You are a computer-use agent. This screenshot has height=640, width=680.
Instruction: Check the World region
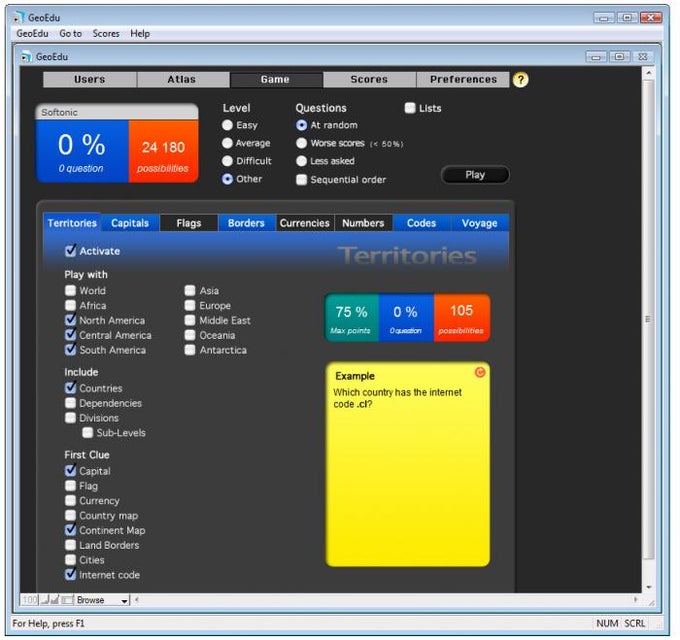pos(70,290)
